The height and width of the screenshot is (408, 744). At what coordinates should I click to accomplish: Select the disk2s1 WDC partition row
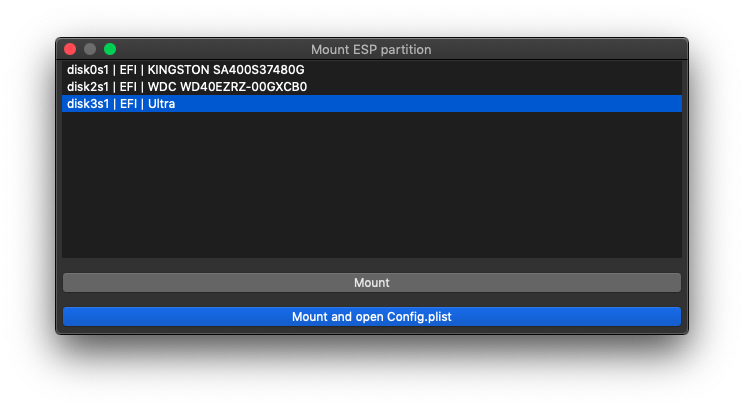click(372, 87)
